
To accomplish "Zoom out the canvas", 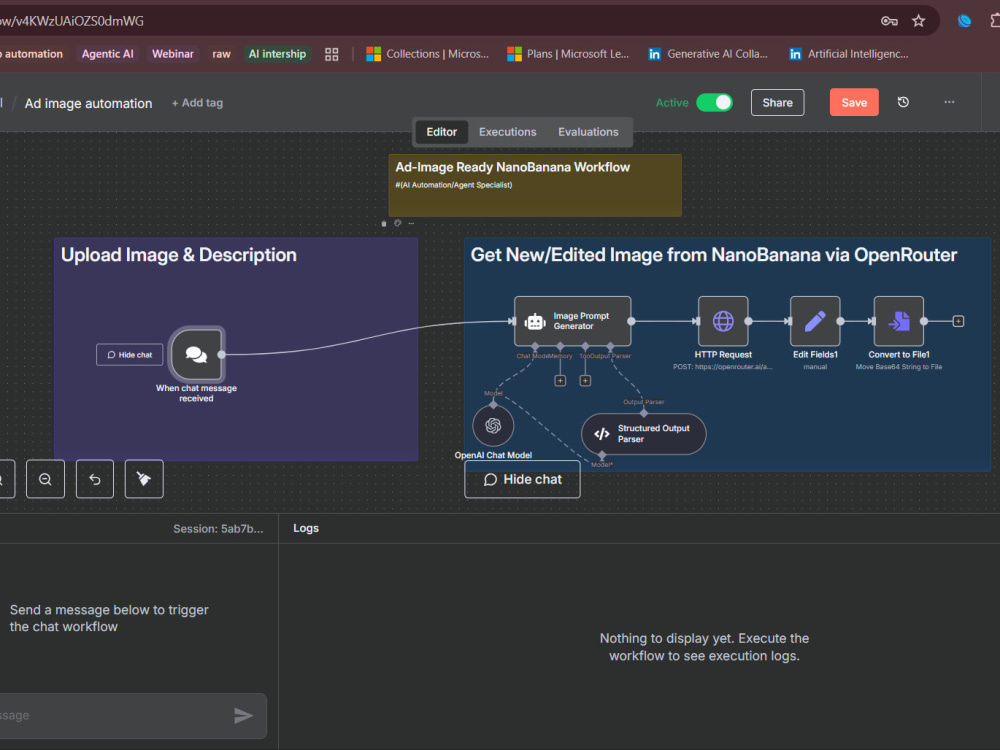I will click(45, 479).
